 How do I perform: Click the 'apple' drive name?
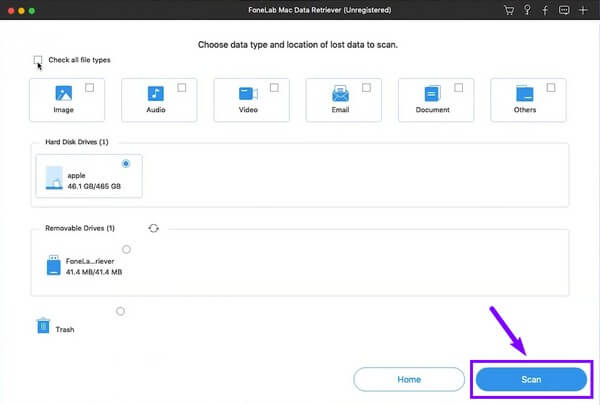77,176
